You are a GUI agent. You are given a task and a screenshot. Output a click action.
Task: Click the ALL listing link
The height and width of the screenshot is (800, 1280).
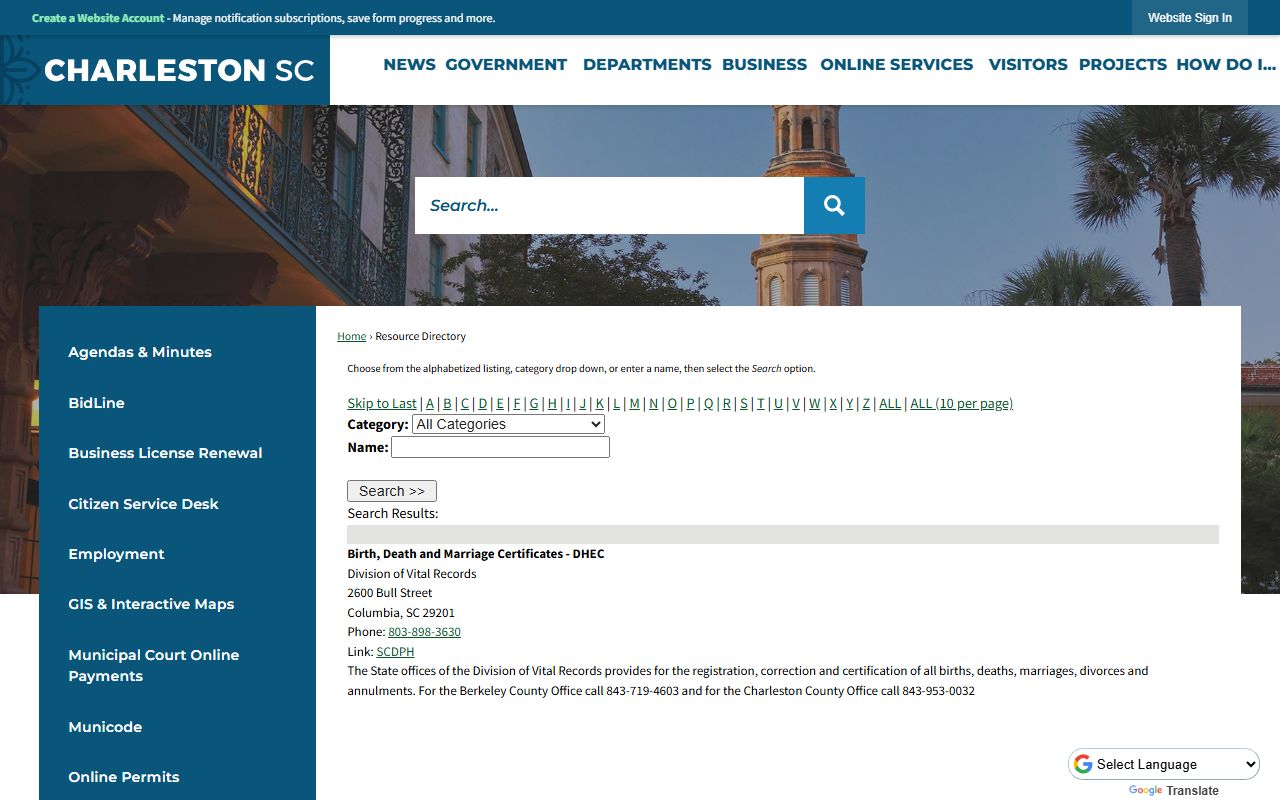pos(890,403)
